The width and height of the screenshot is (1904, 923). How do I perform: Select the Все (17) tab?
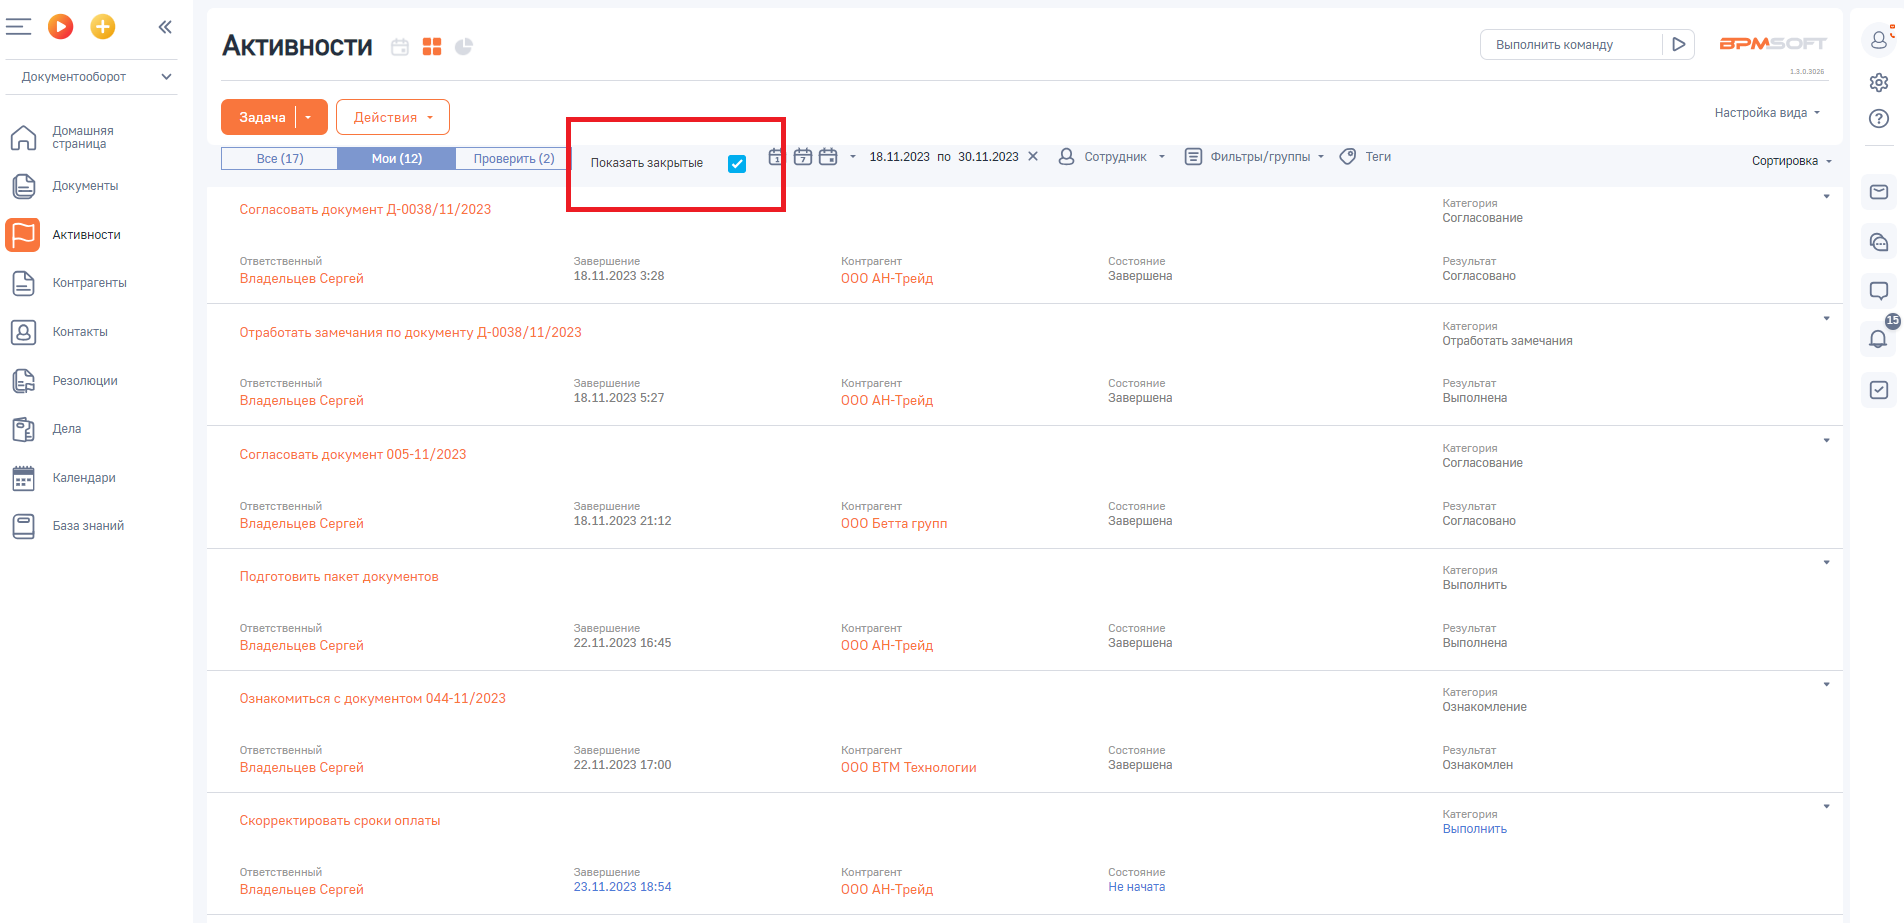coord(280,158)
